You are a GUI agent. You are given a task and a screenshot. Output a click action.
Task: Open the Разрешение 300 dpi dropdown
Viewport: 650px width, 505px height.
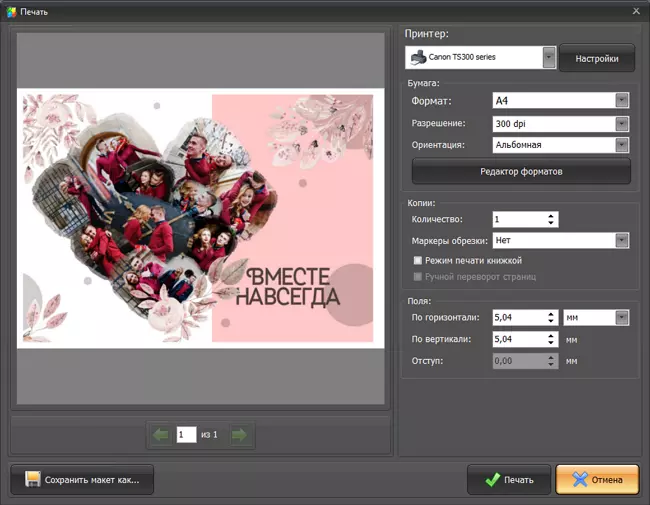coord(621,123)
